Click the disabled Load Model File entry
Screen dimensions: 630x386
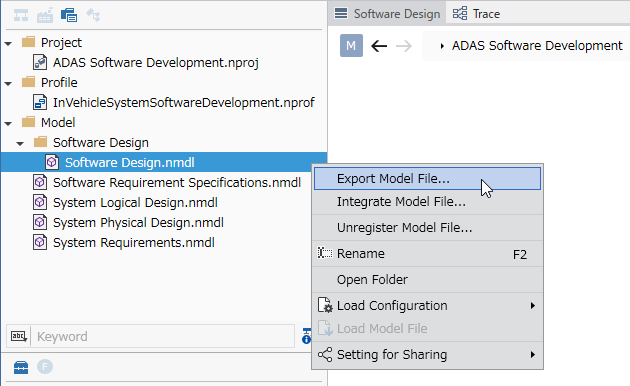428,329
